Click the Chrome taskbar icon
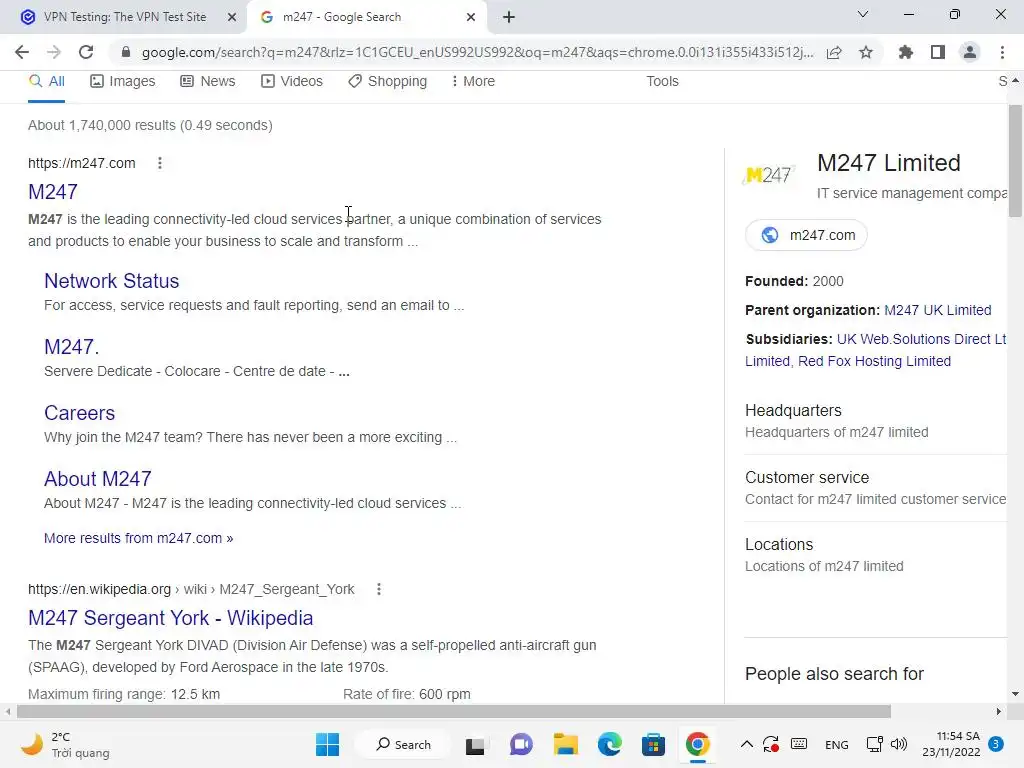 pos(697,744)
